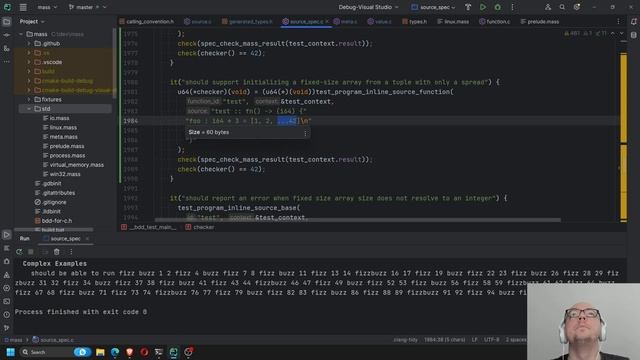This screenshot has height=360, width=640.
Task: Expand the .github folder
Action: (29, 43)
